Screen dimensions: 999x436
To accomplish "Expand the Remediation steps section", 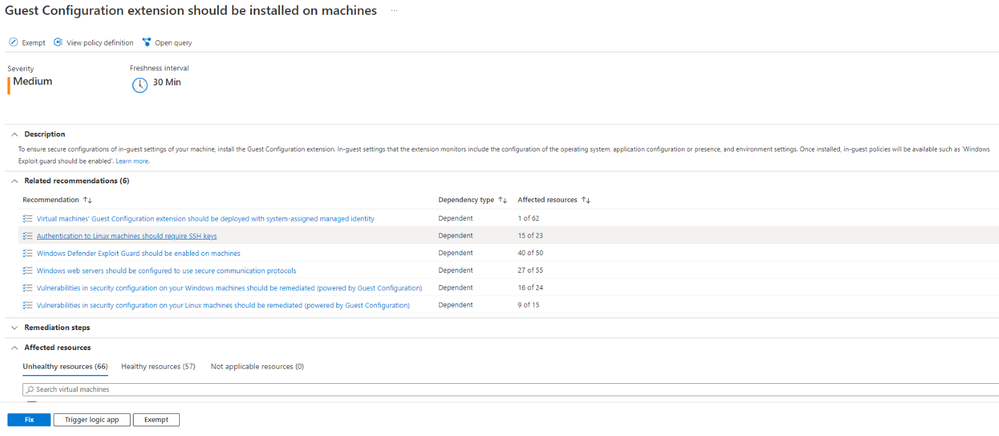I will (x=15, y=328).
